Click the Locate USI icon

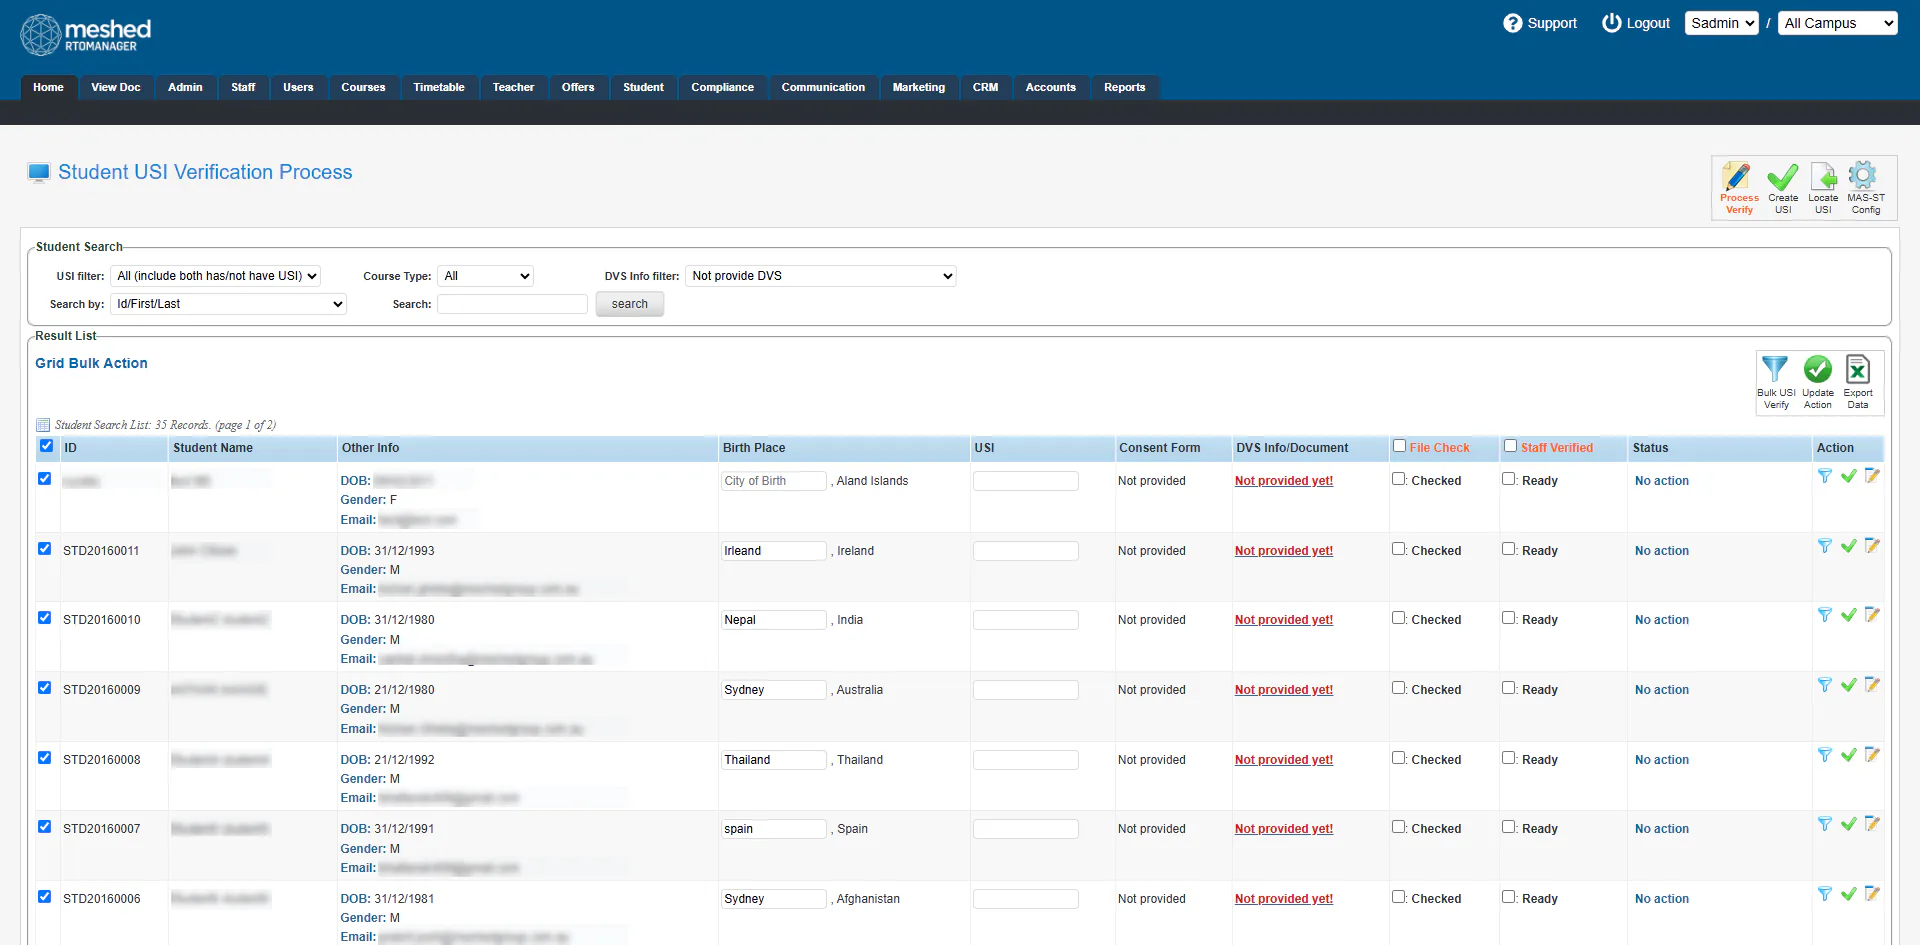click(1823, 178)
